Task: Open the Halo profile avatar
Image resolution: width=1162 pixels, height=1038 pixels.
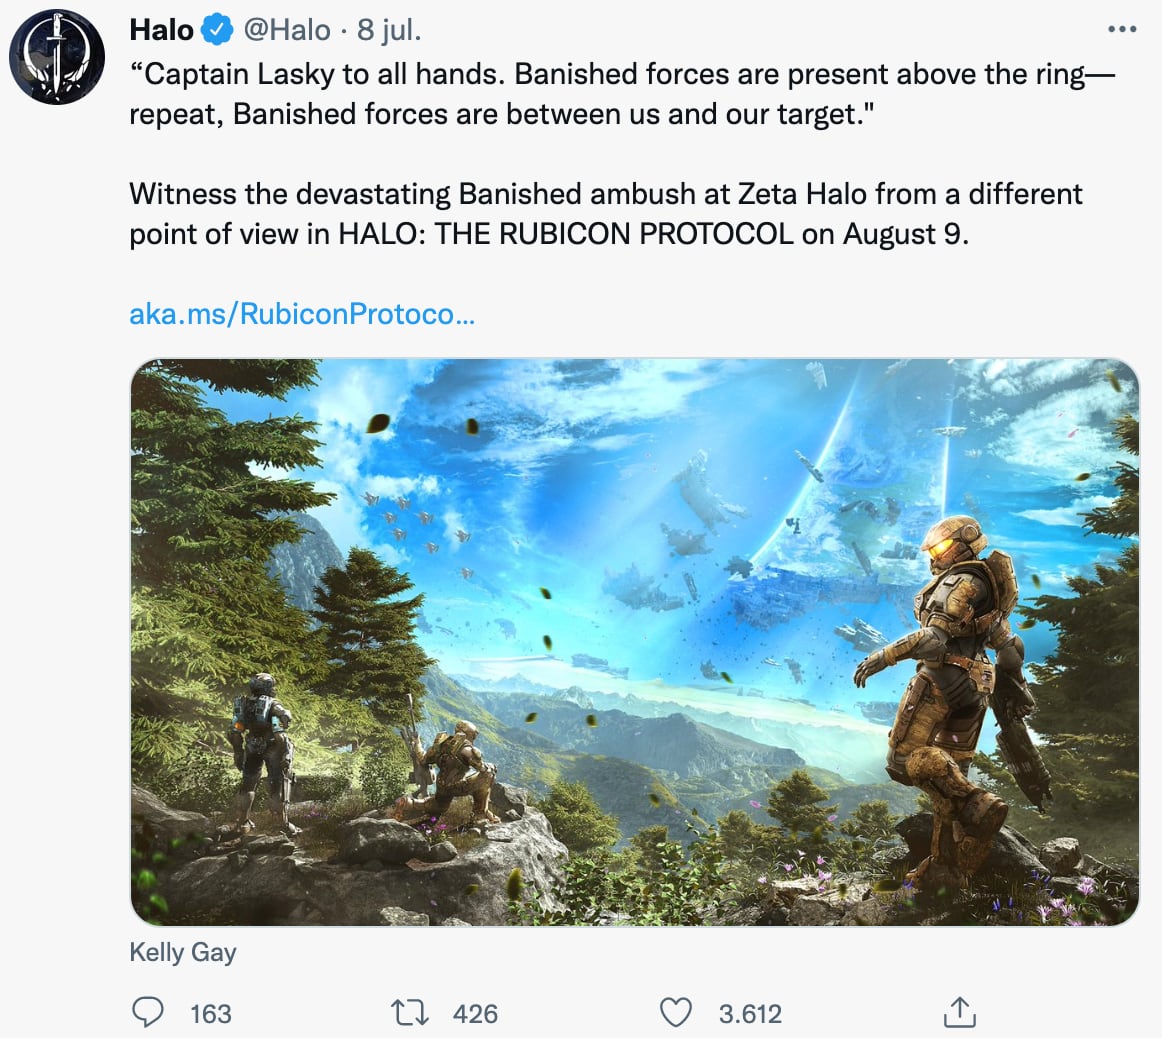Action: coord(57,58)
